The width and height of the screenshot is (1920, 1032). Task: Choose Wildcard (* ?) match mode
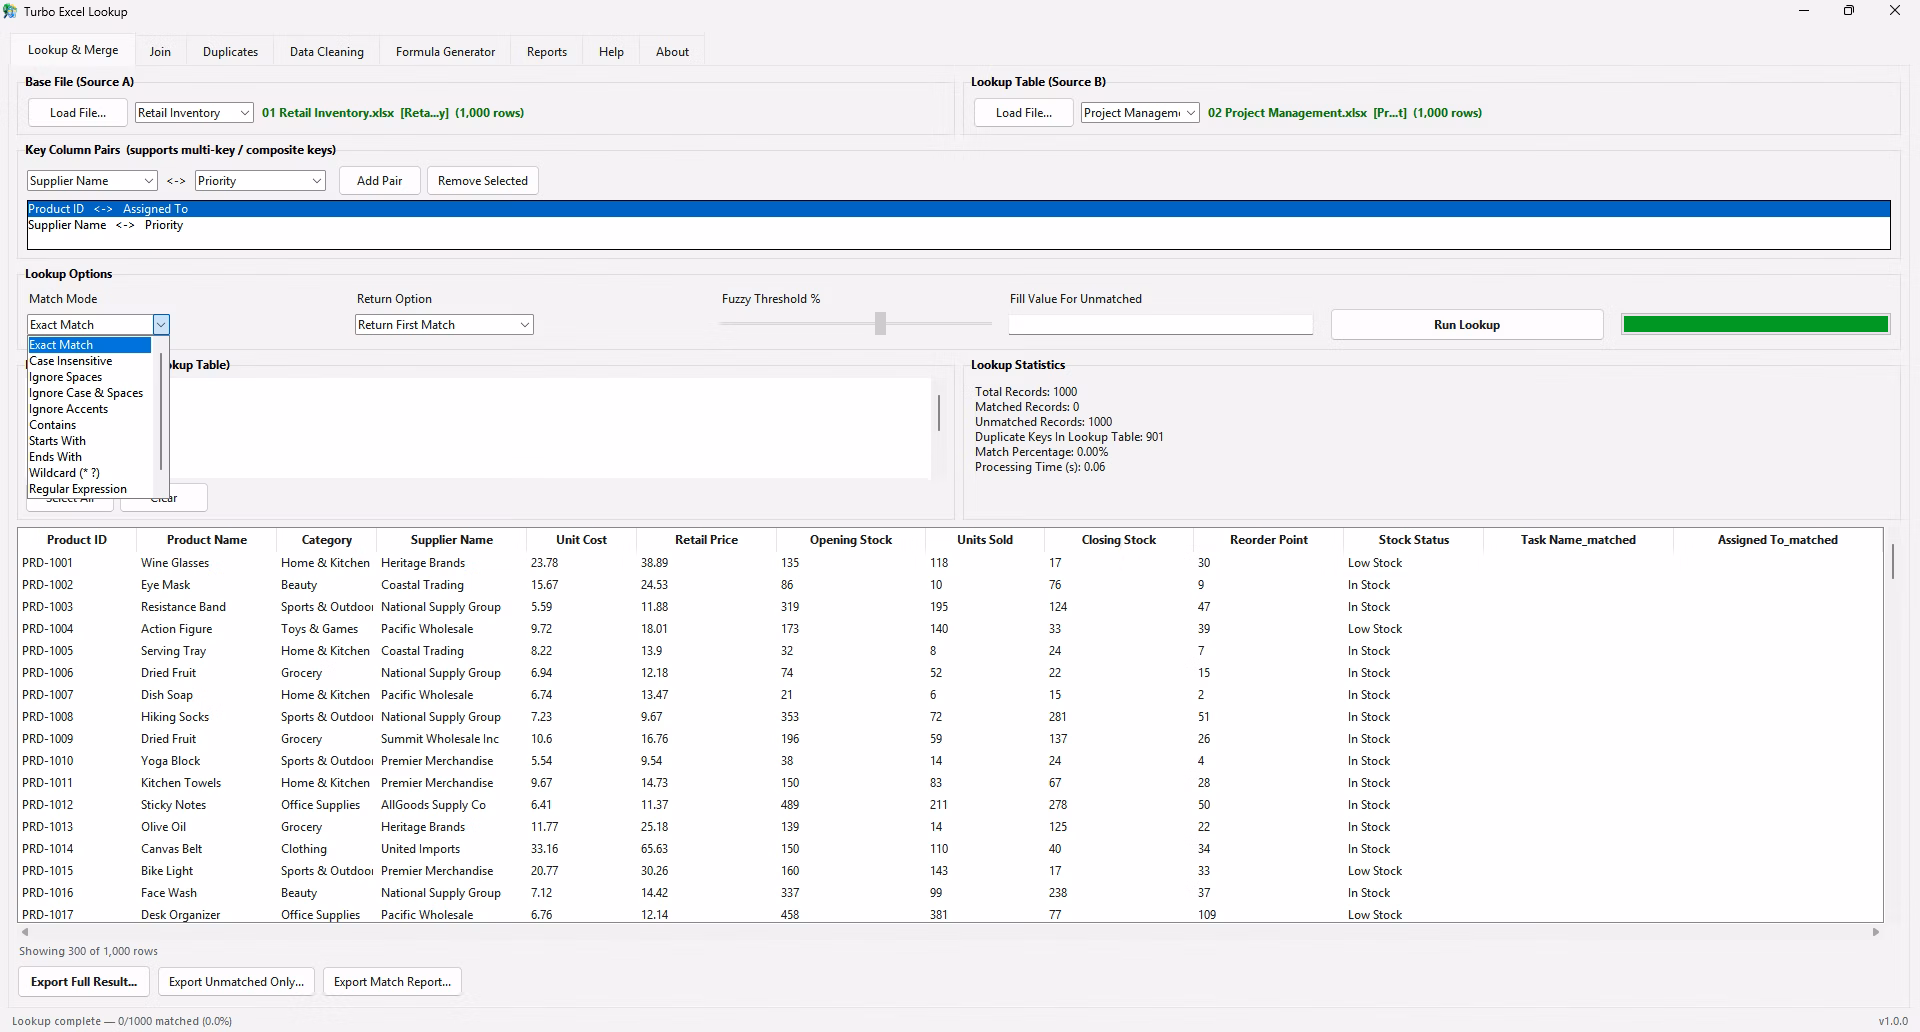[x=89, y=473]
